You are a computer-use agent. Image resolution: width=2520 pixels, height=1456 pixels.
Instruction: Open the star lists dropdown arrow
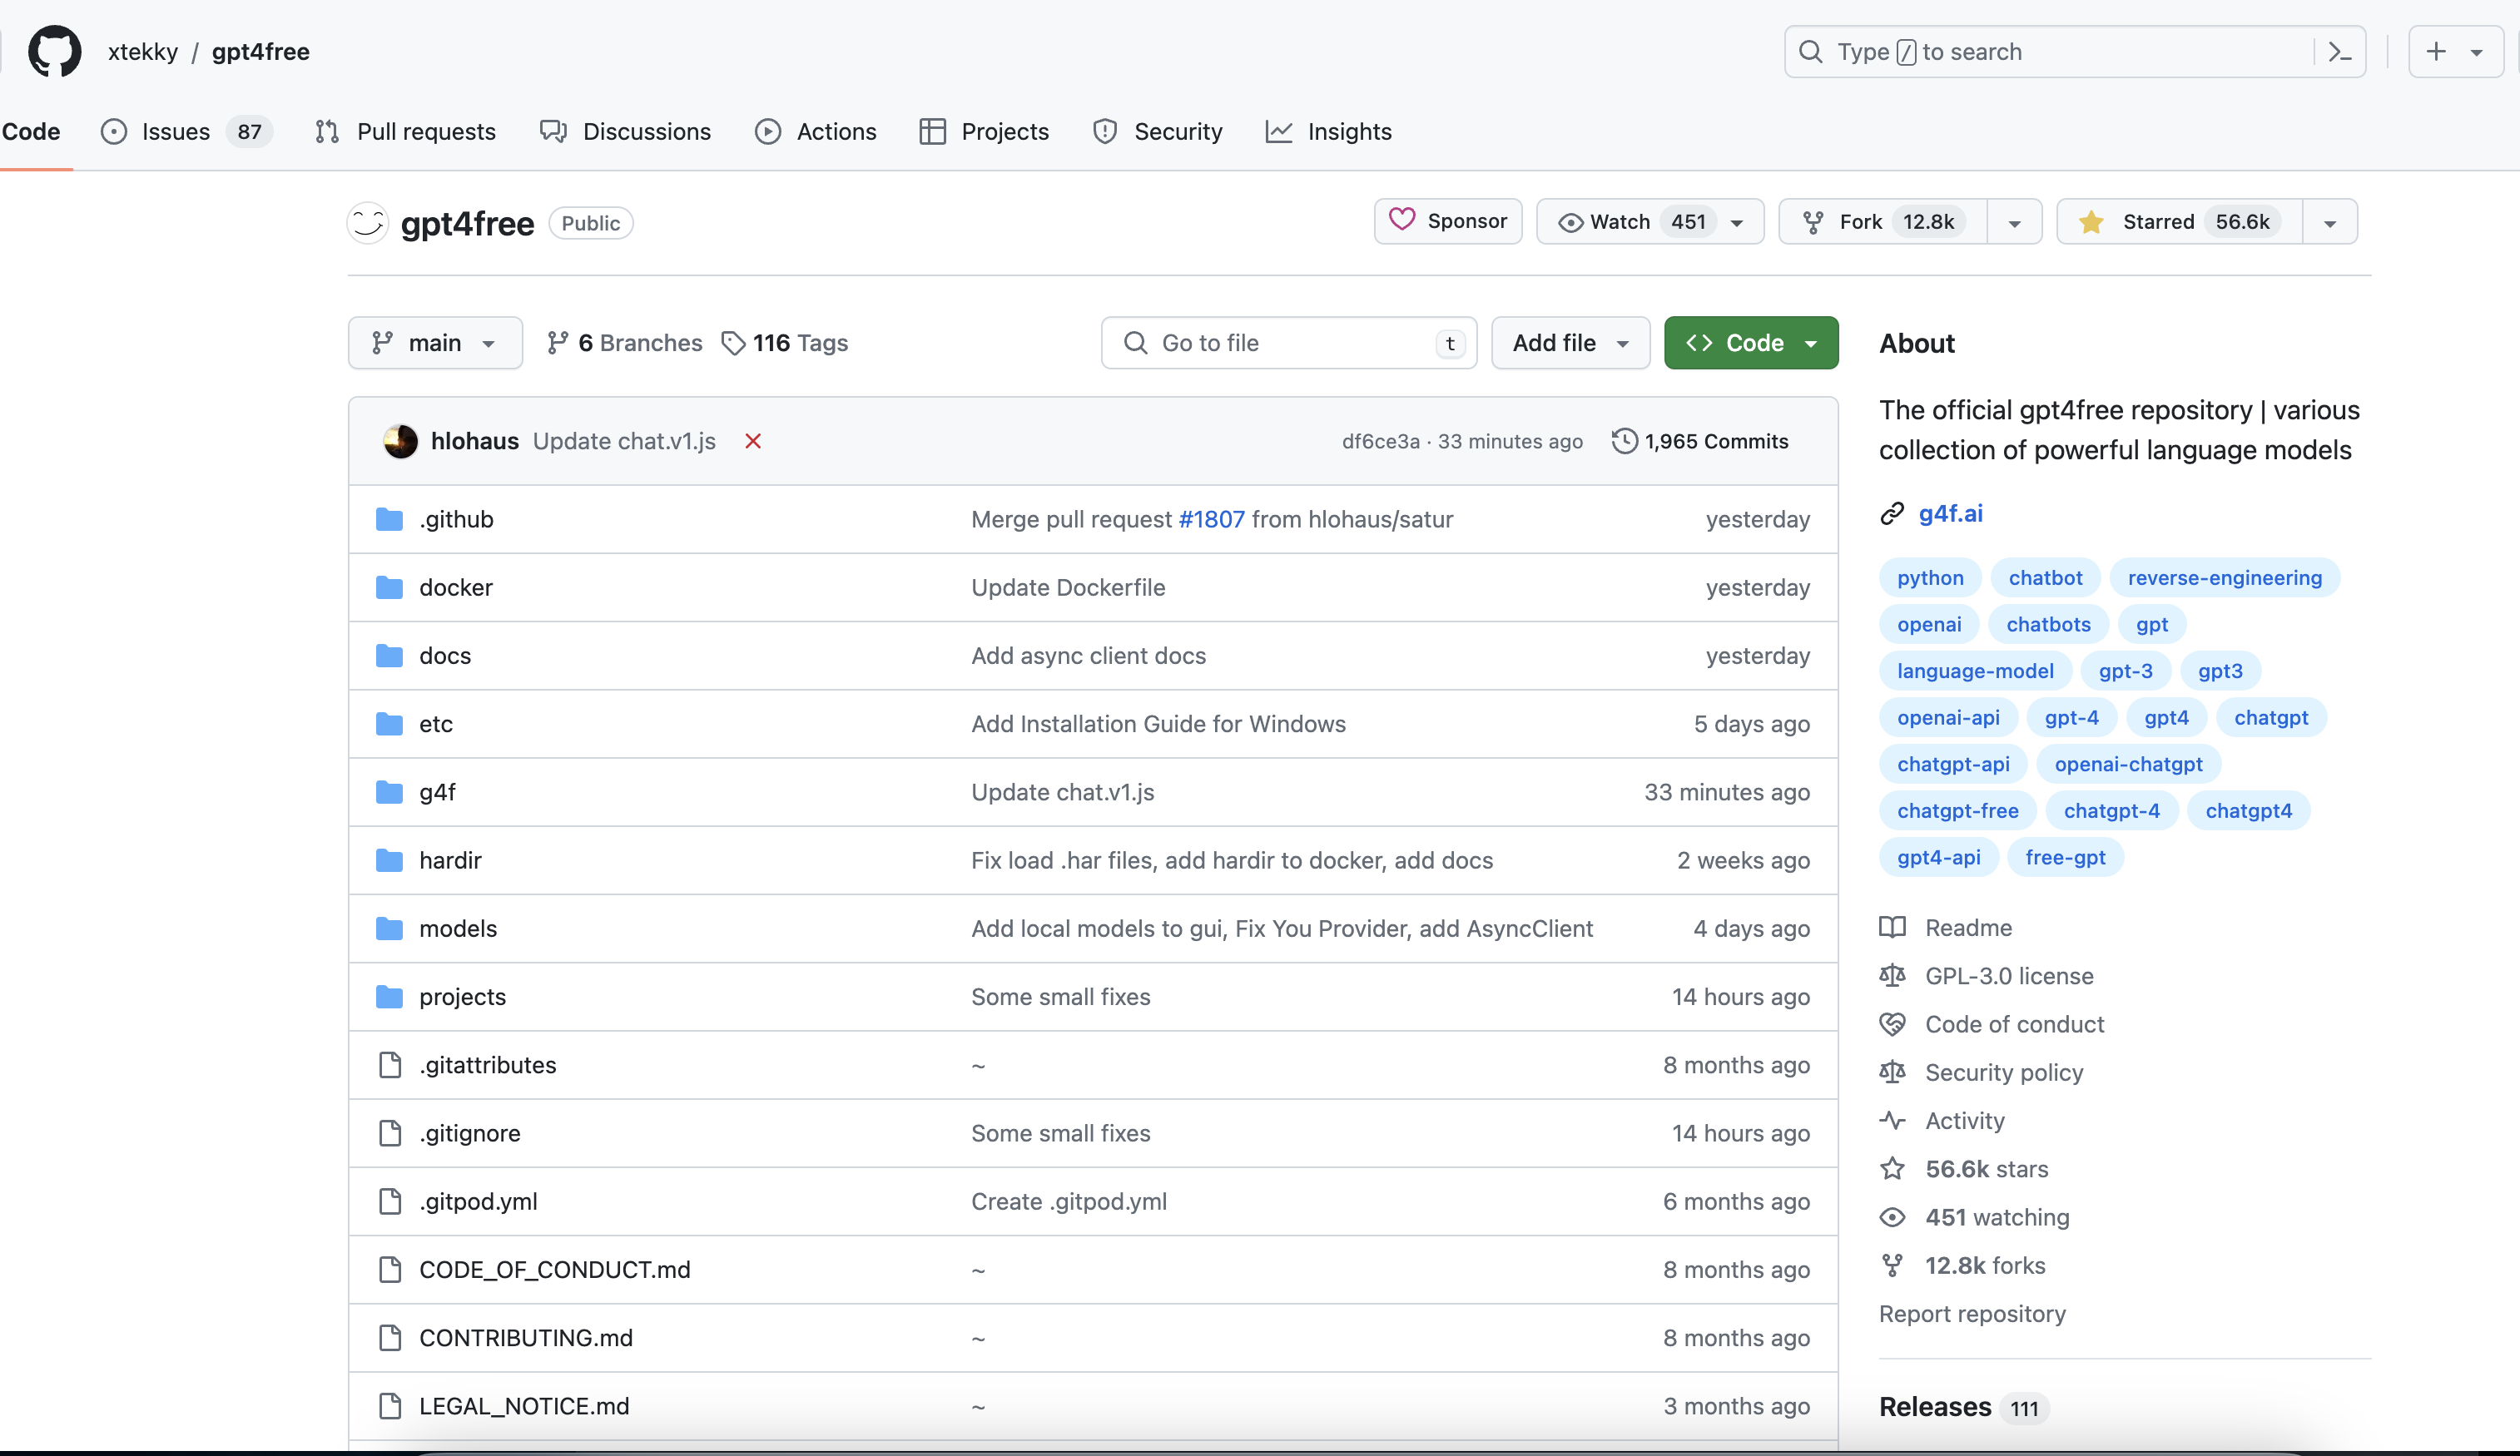pos(2329,222)
